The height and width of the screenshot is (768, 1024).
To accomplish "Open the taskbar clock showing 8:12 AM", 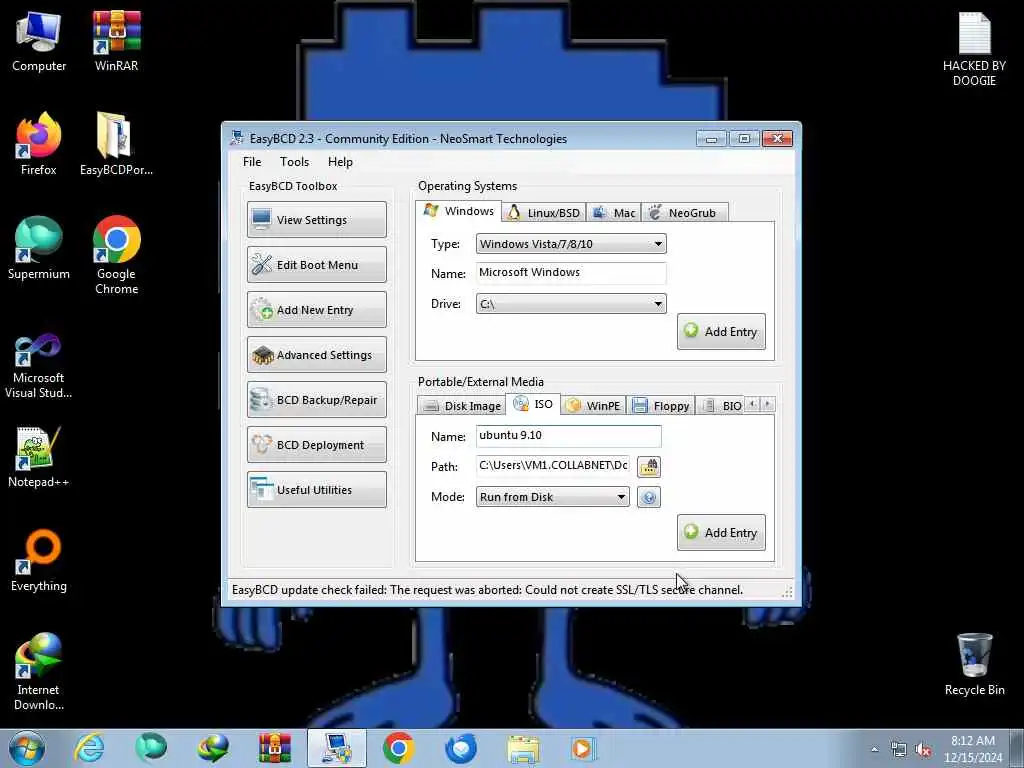I will [973, 749].
